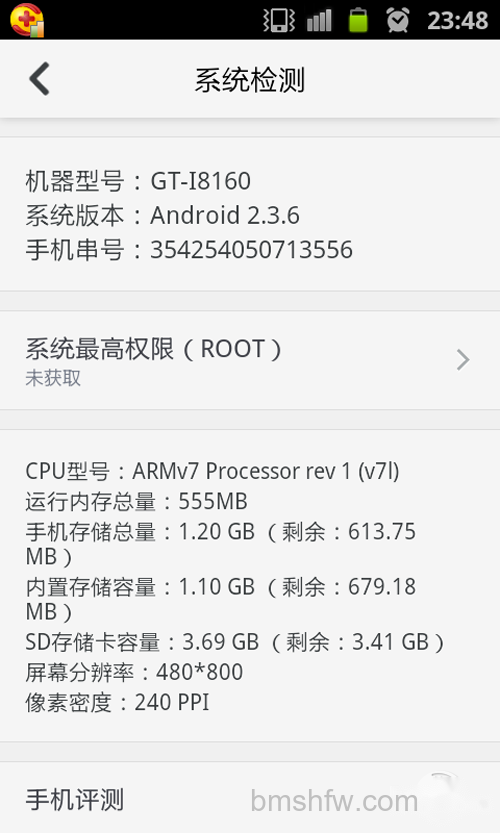500x833 pixels.
Task: Select the 系统版本 Android 2.3.6 line
Action: point(163,216)
